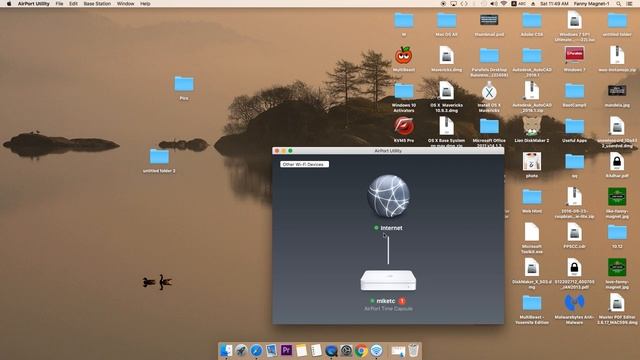Viewport: 640px width, 360px height.
Task: Open QuickTime Player from the dock
Action: (331, 350)
